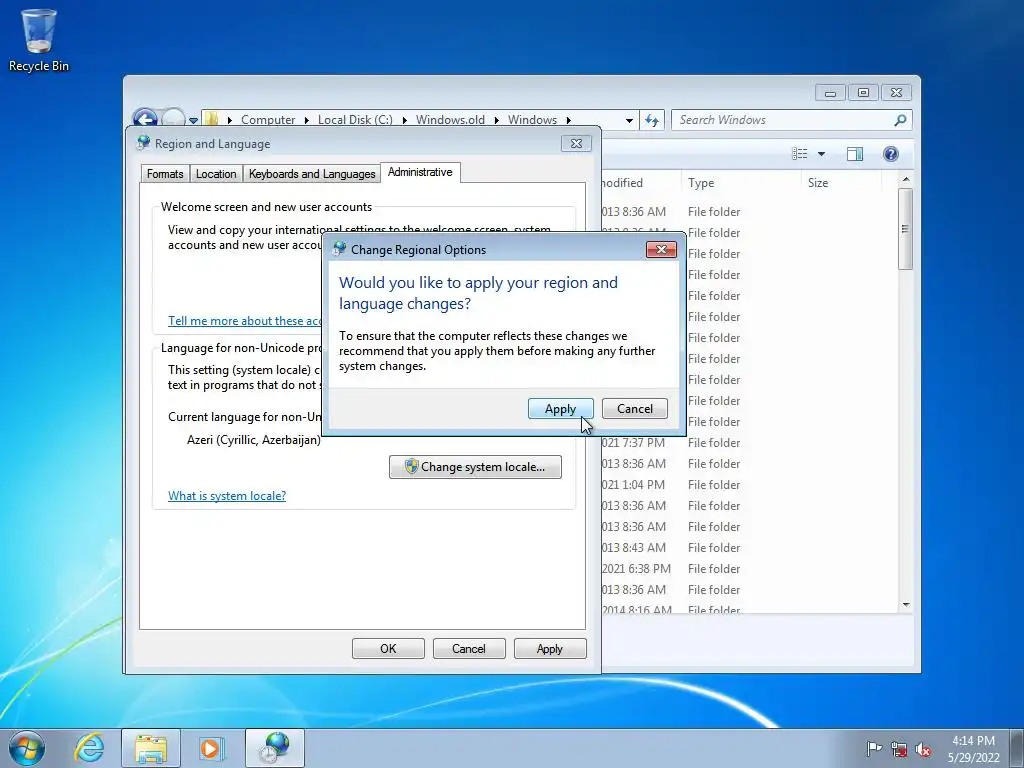1024x768 pixels.
Task: Click the Computer breadcrumb segment
Action: tap(268, 120)
